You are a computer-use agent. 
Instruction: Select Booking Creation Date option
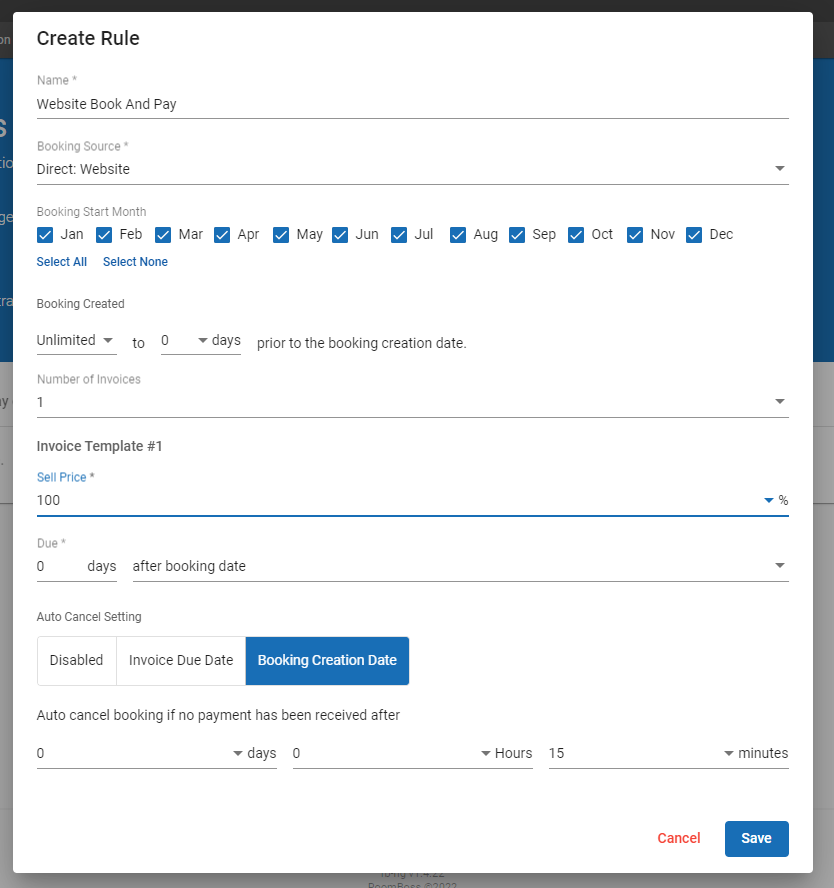(327, 660)
